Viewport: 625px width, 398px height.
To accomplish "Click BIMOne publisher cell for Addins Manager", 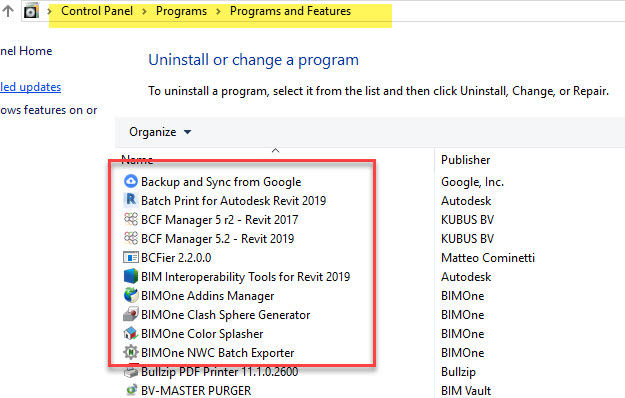I will (462, 296).
